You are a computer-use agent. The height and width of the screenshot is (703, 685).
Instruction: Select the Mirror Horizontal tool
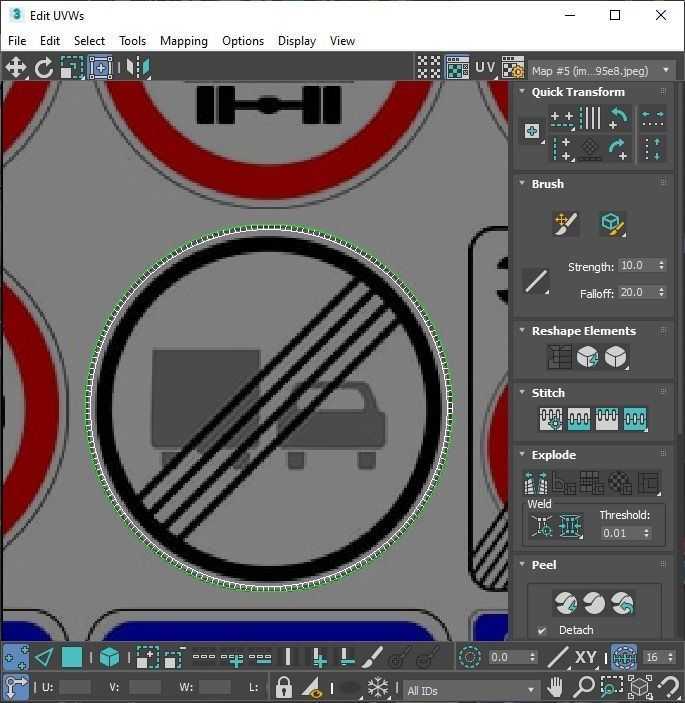click(x=138, y=68)
